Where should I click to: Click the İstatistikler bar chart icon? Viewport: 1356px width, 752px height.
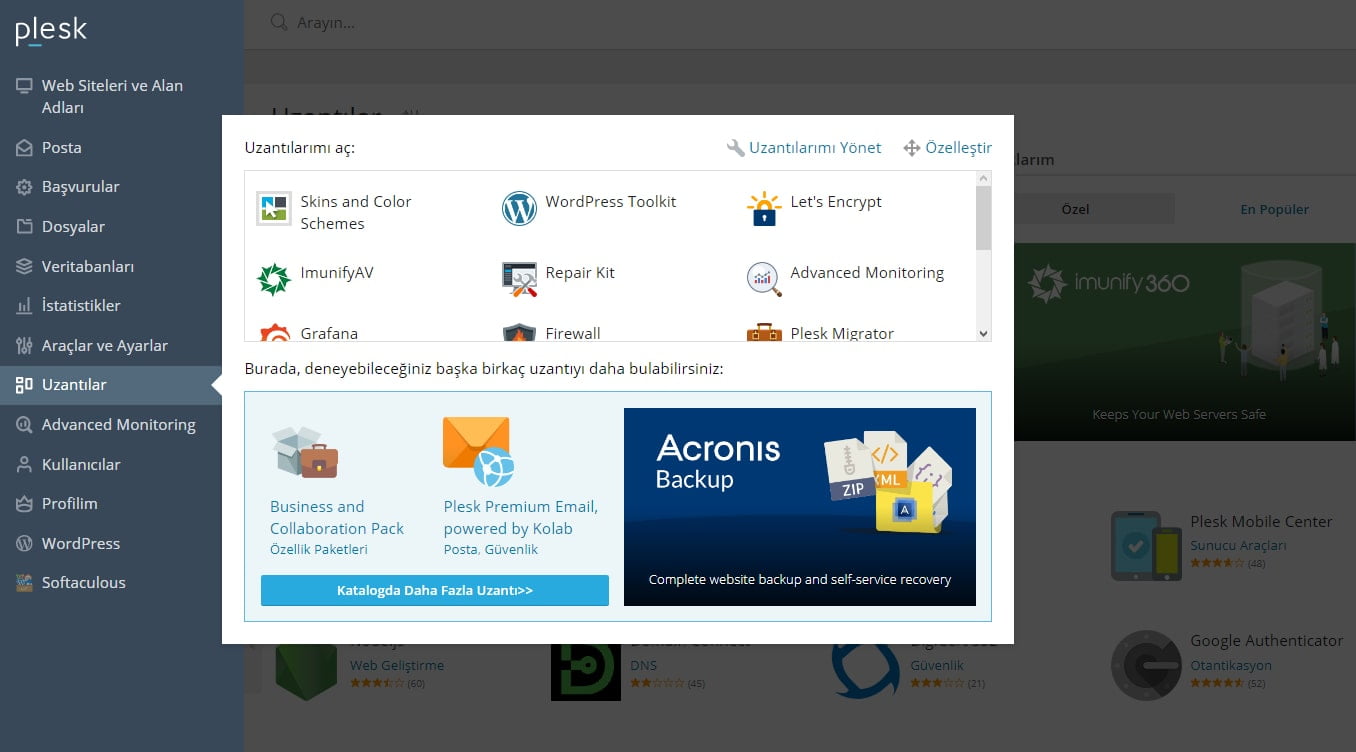pyautogui.click(x=24, y=306)
